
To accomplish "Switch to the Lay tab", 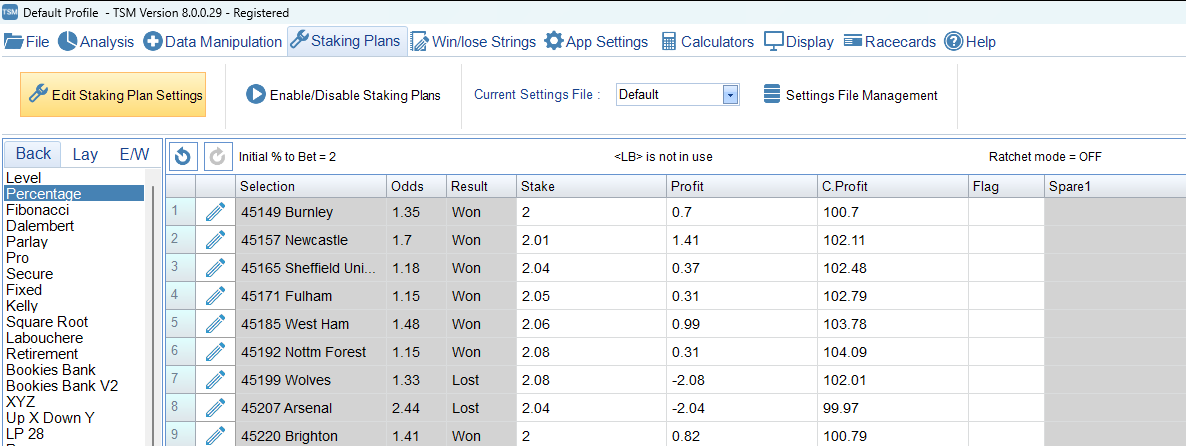I will 85,154.
